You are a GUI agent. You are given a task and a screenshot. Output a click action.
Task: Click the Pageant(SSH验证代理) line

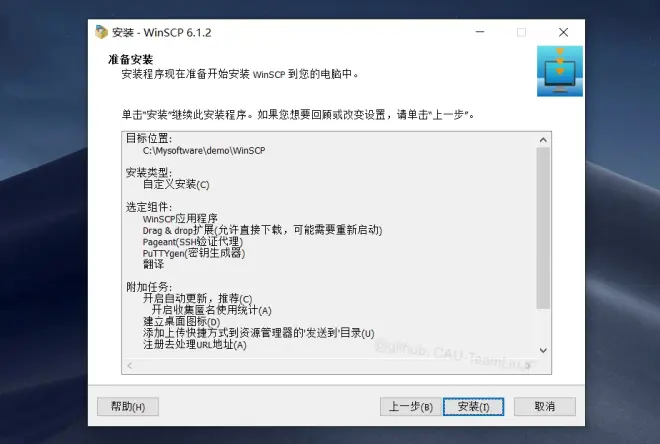click(x=193, y=242)
